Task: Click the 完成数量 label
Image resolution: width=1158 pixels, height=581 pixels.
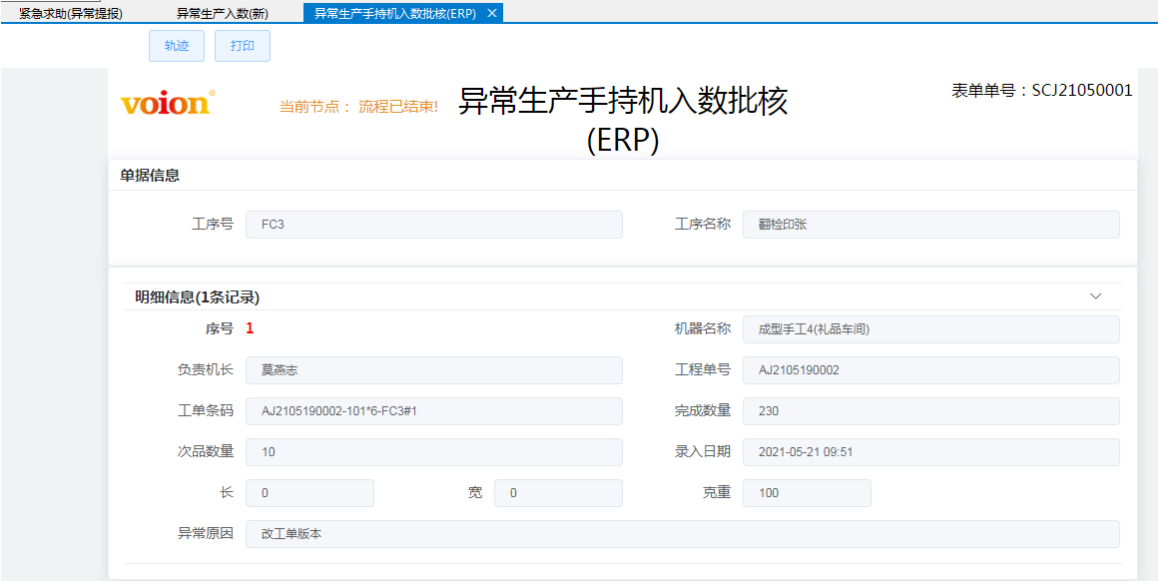Action: tap(703, 411)
